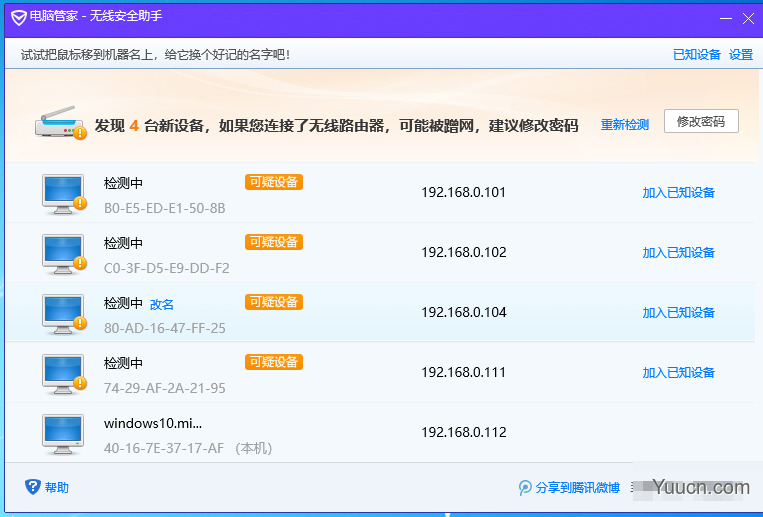Click the router warning icon

tap(61, 123)
